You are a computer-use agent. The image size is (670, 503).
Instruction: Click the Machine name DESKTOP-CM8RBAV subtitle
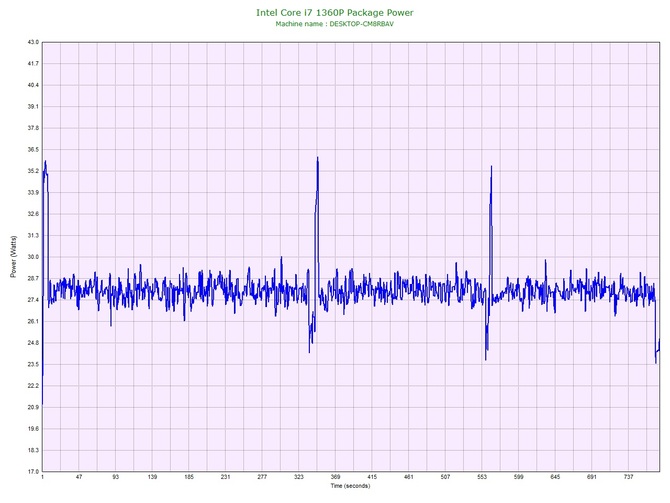(335, 24)
